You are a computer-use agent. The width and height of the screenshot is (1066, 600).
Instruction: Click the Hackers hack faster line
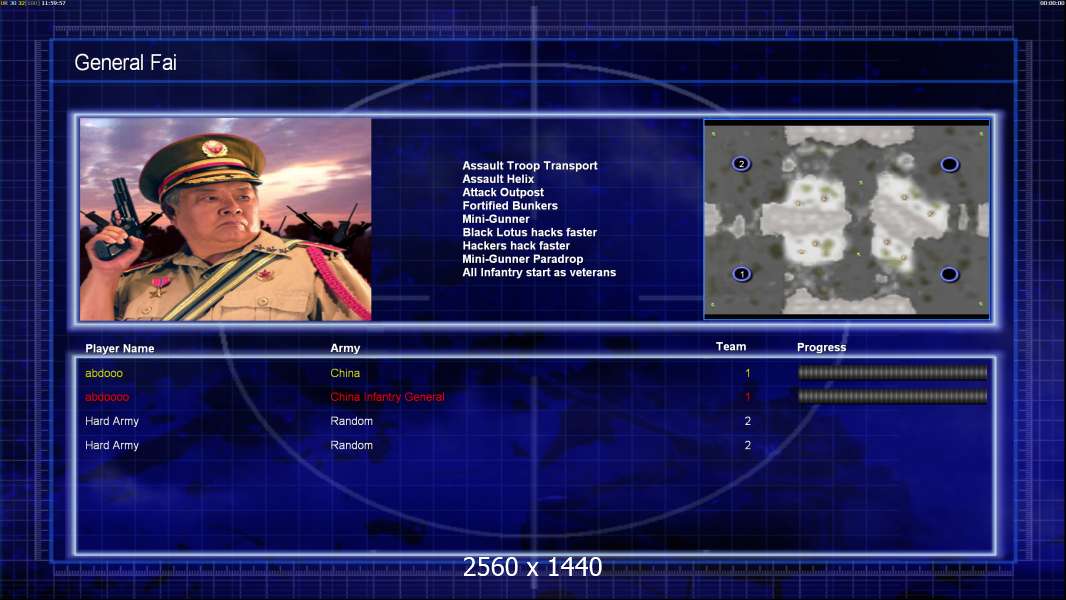[x=516, y=245]
